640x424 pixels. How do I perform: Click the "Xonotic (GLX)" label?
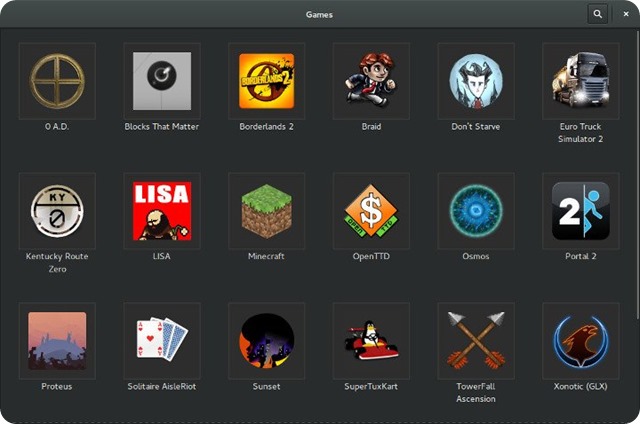(581, 386)
